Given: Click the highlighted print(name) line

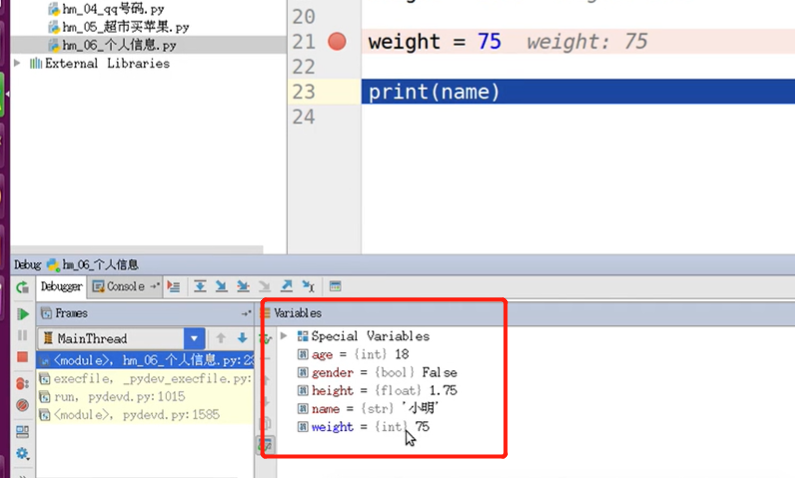Looking at the screenshot, I should (578, 92).
